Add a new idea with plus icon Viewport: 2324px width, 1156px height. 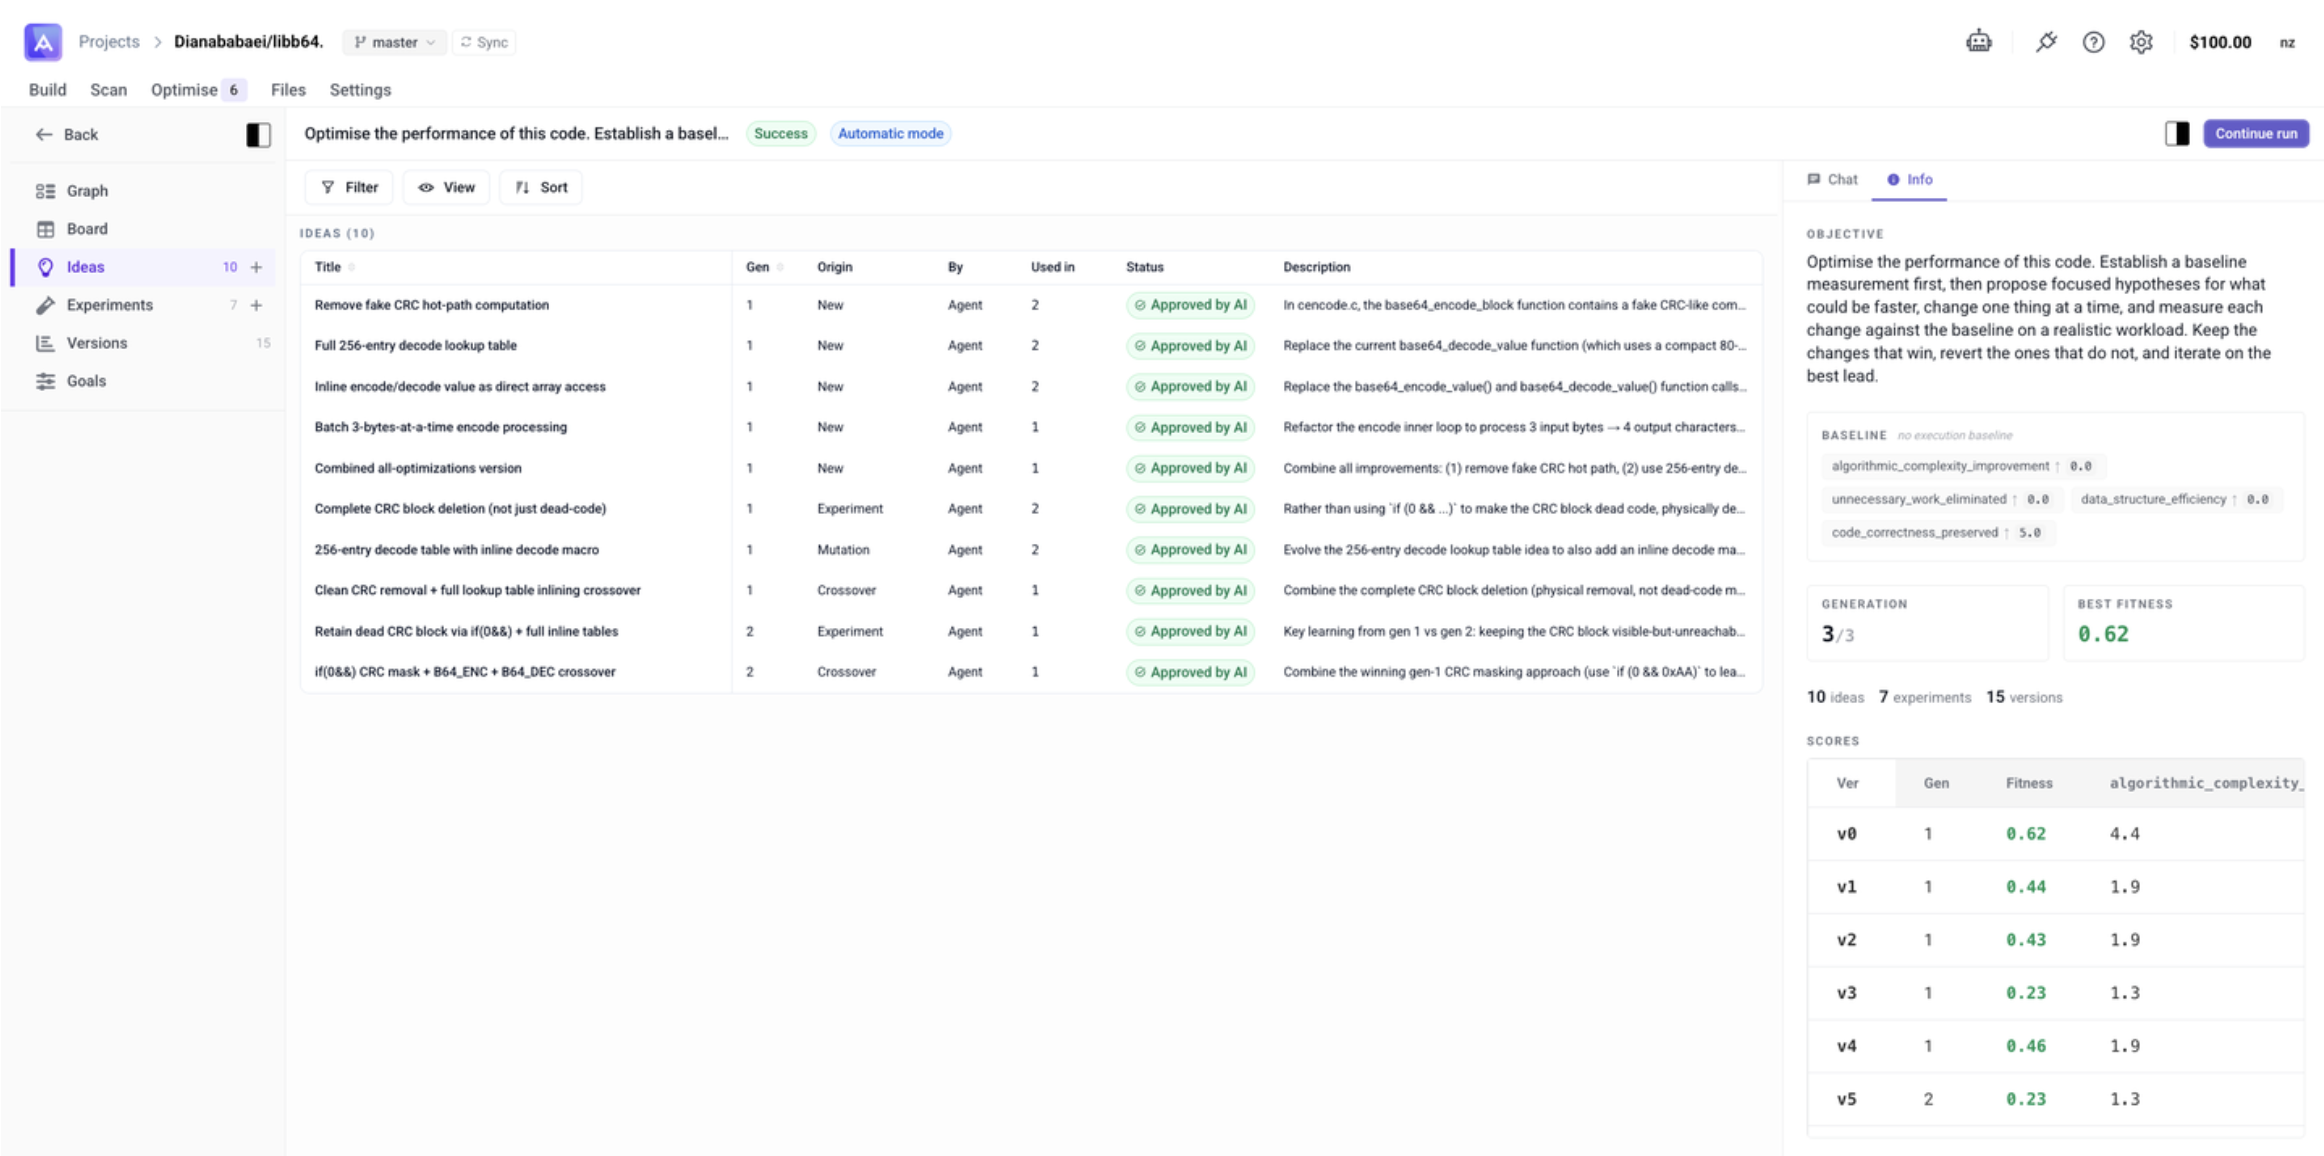[256, 267]
